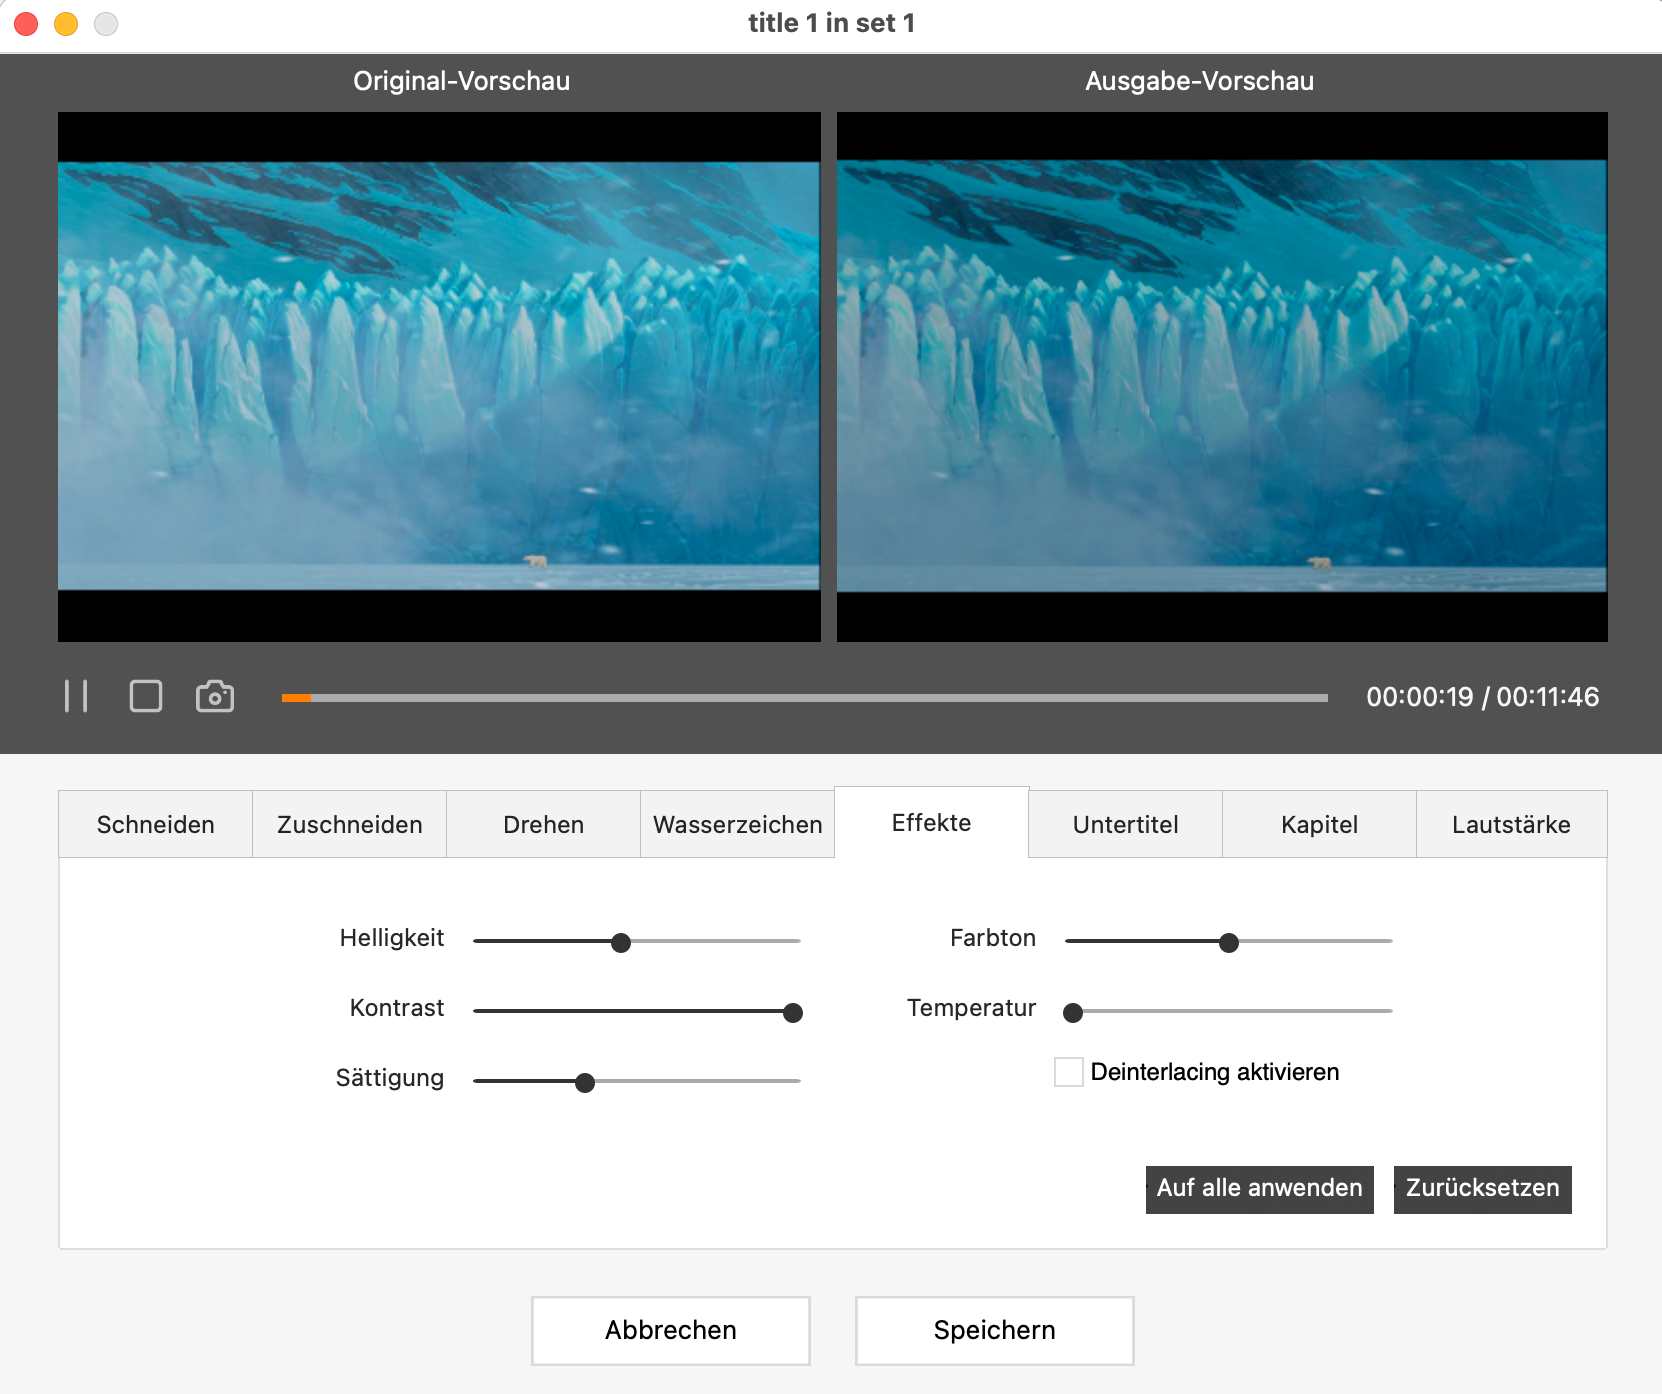The image size is (1662, 1394).
Task: Click the Auf alle anwenden button
Action: click(1259, 1189)
